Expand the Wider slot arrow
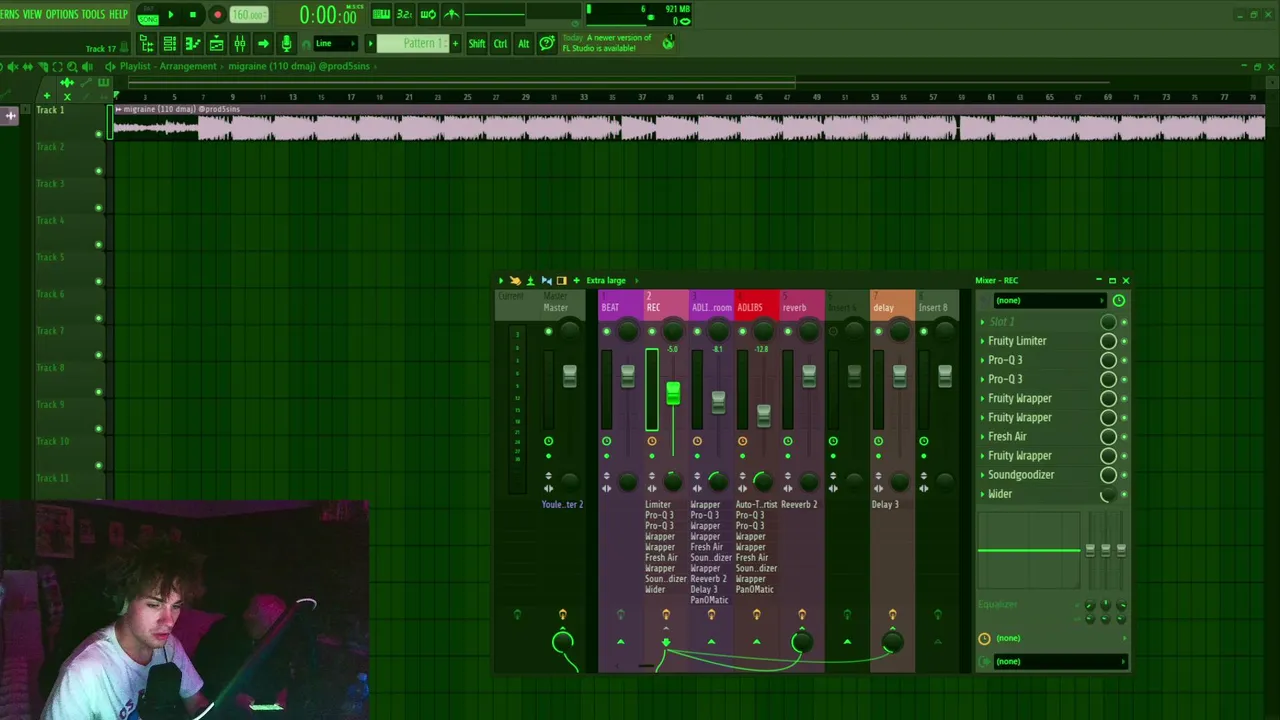Image resolution: width=1280 pixels, height=720 pixels. tap(982, 494)
